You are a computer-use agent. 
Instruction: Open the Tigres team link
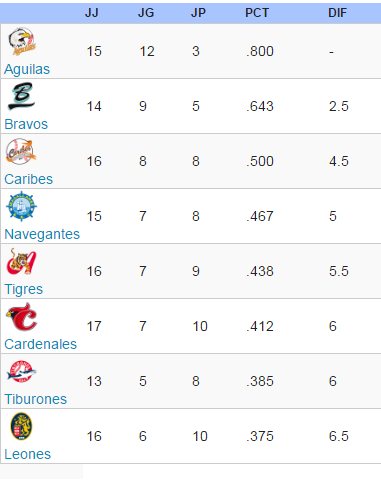(23, 289)
